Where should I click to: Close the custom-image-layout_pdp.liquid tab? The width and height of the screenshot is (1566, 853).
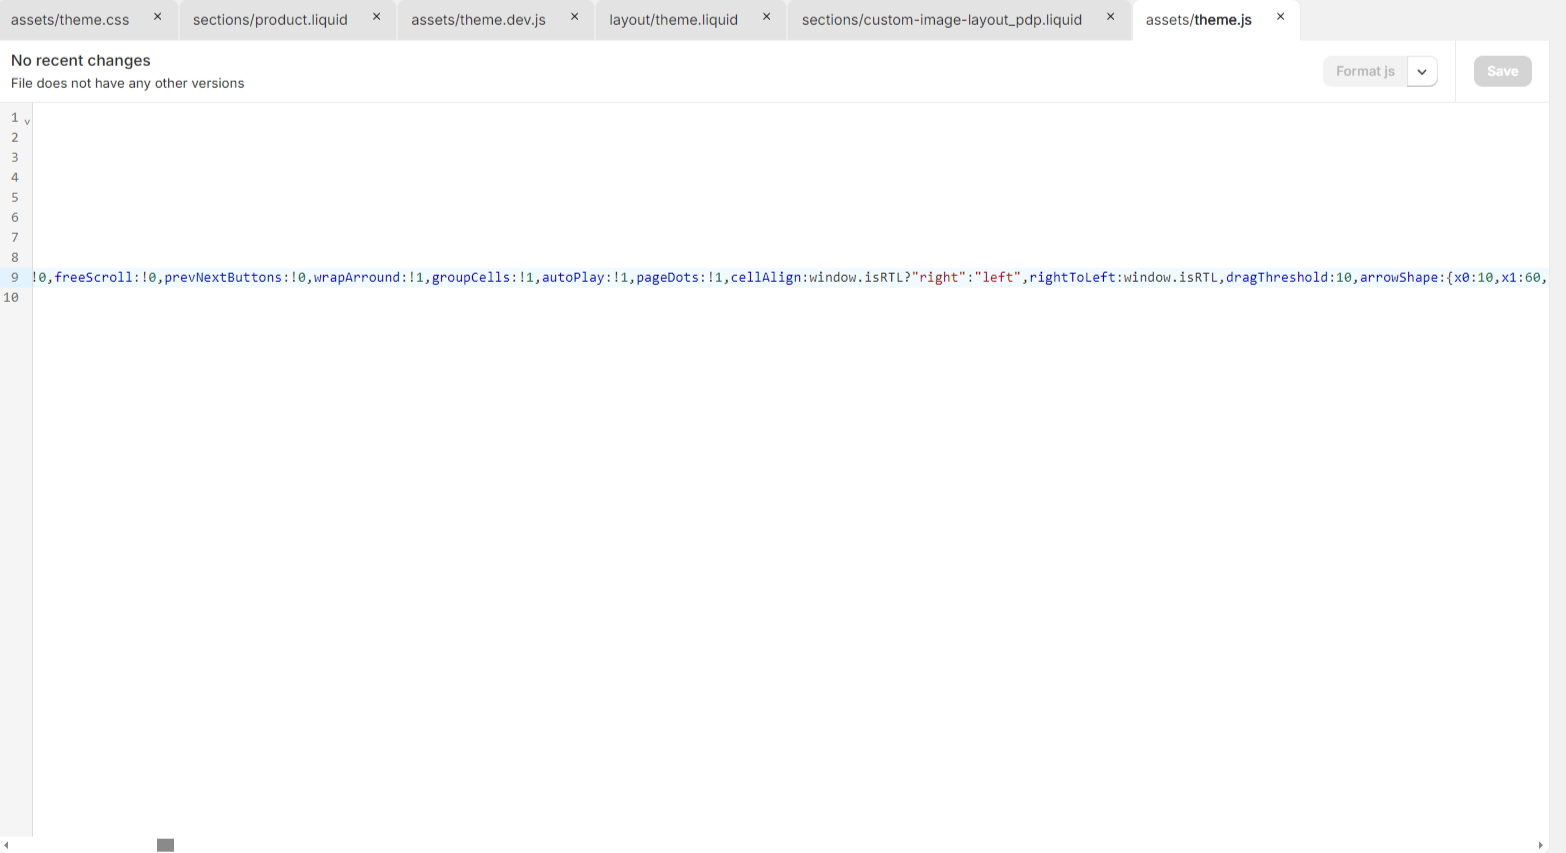click(1110, 17)
